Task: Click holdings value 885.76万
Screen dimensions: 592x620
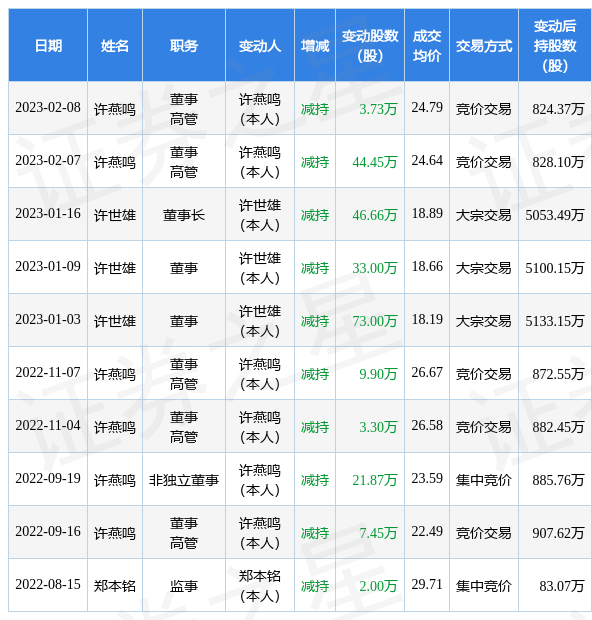Action: click(558, 480)
